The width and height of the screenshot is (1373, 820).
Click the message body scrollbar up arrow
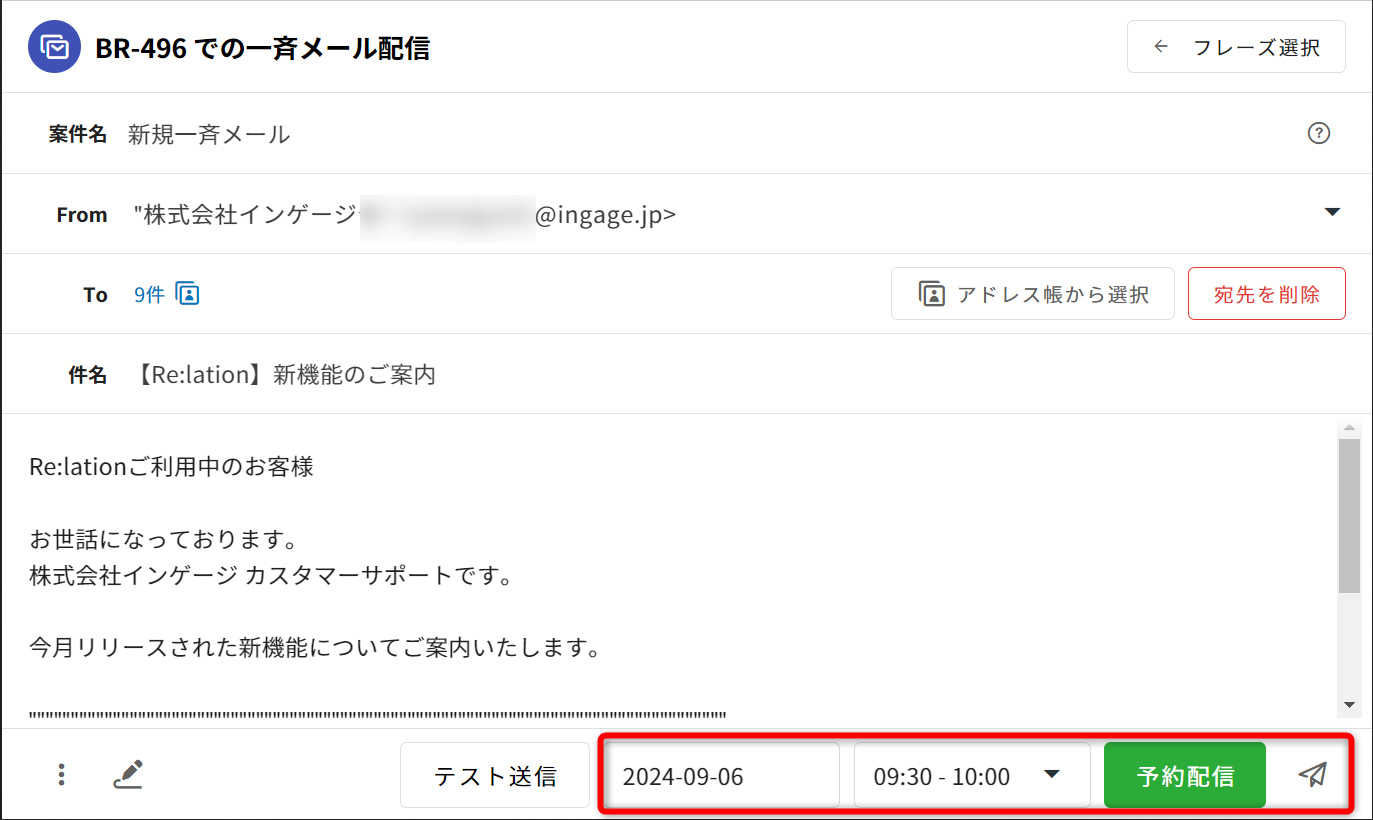[x=1350, y=428]
